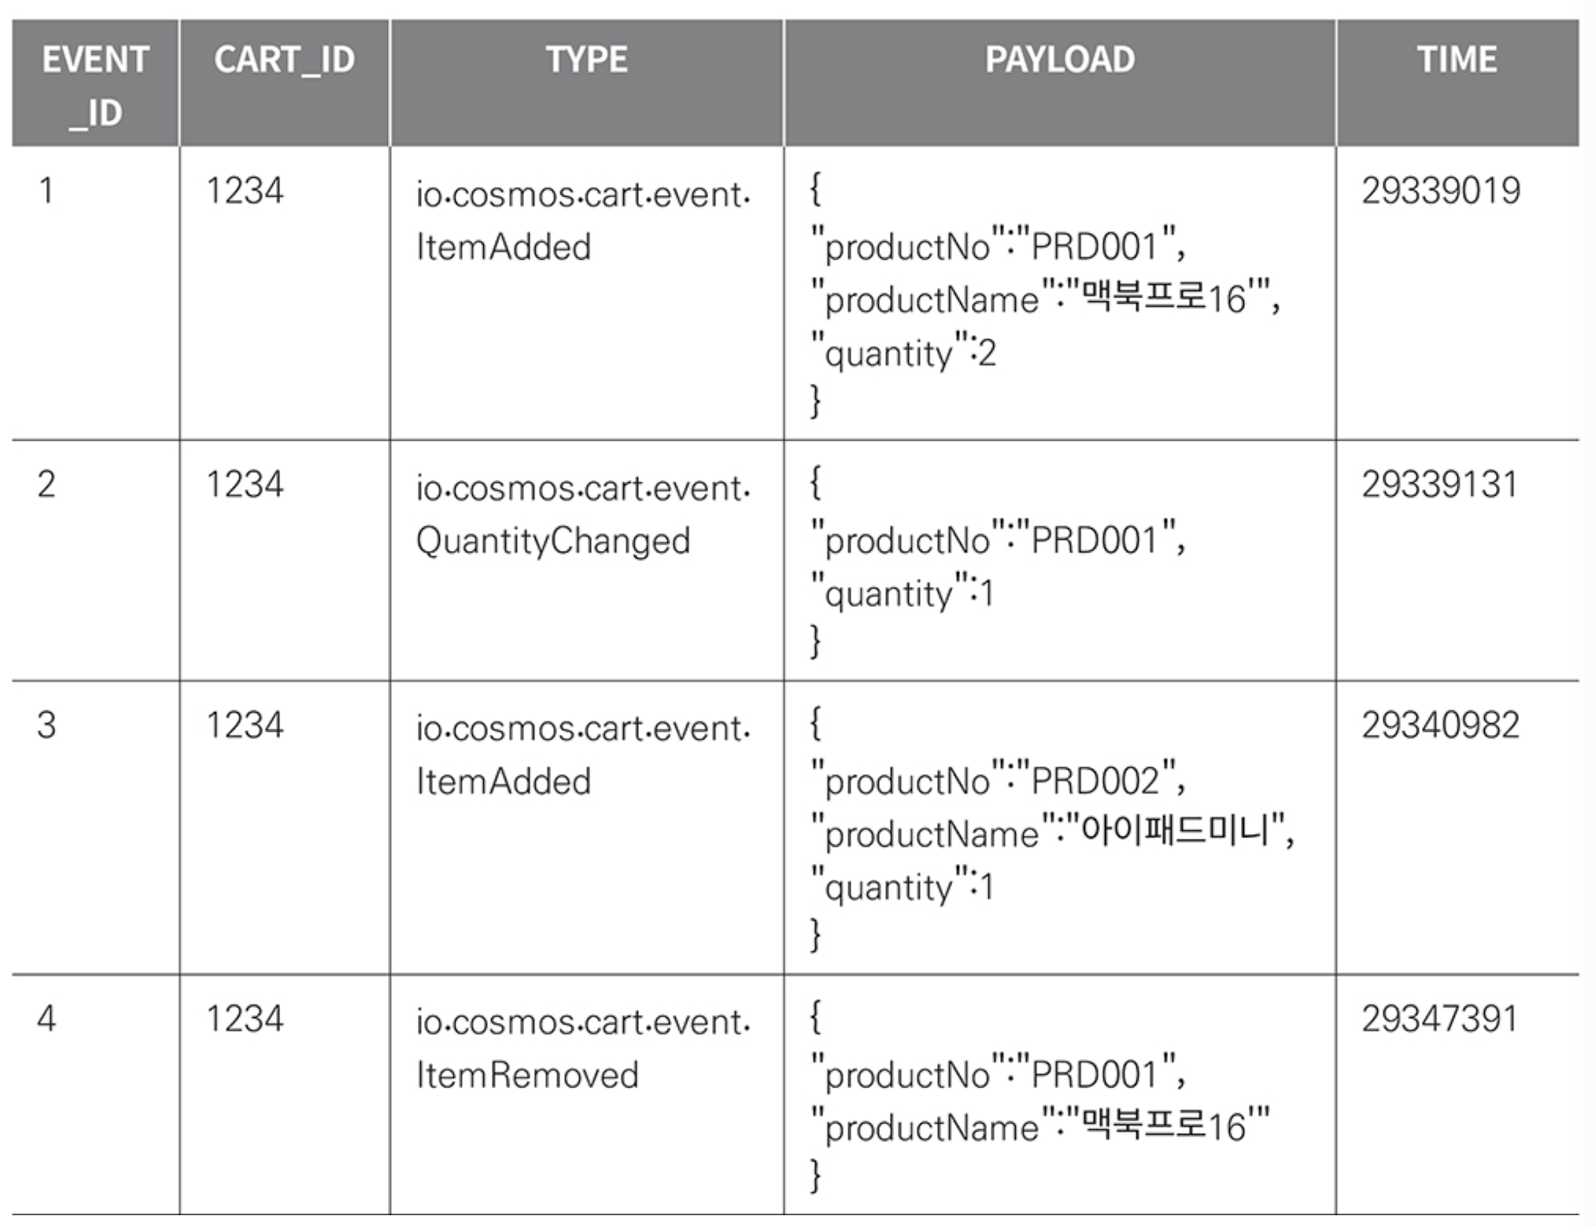The width and height of the screenshot is (1596, 1226).
Task: Click the ItemRemoved event type cell
Action: pos(527,1075)
